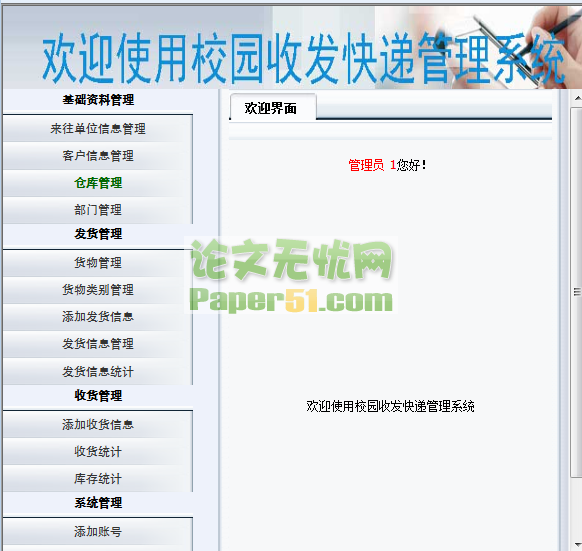The height and width of the screenshot is (551, 582).
Task: Open 发货信息管理
Action: tap(98, 344)
